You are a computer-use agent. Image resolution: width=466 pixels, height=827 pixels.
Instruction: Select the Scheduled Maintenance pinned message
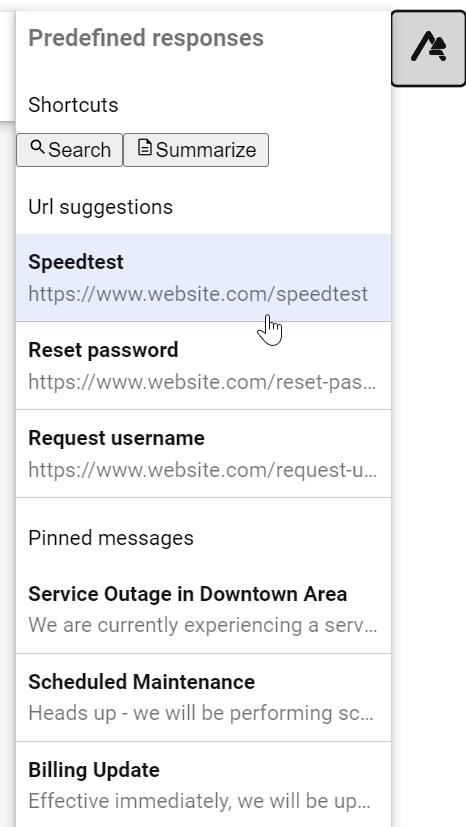tap(203, 698)
